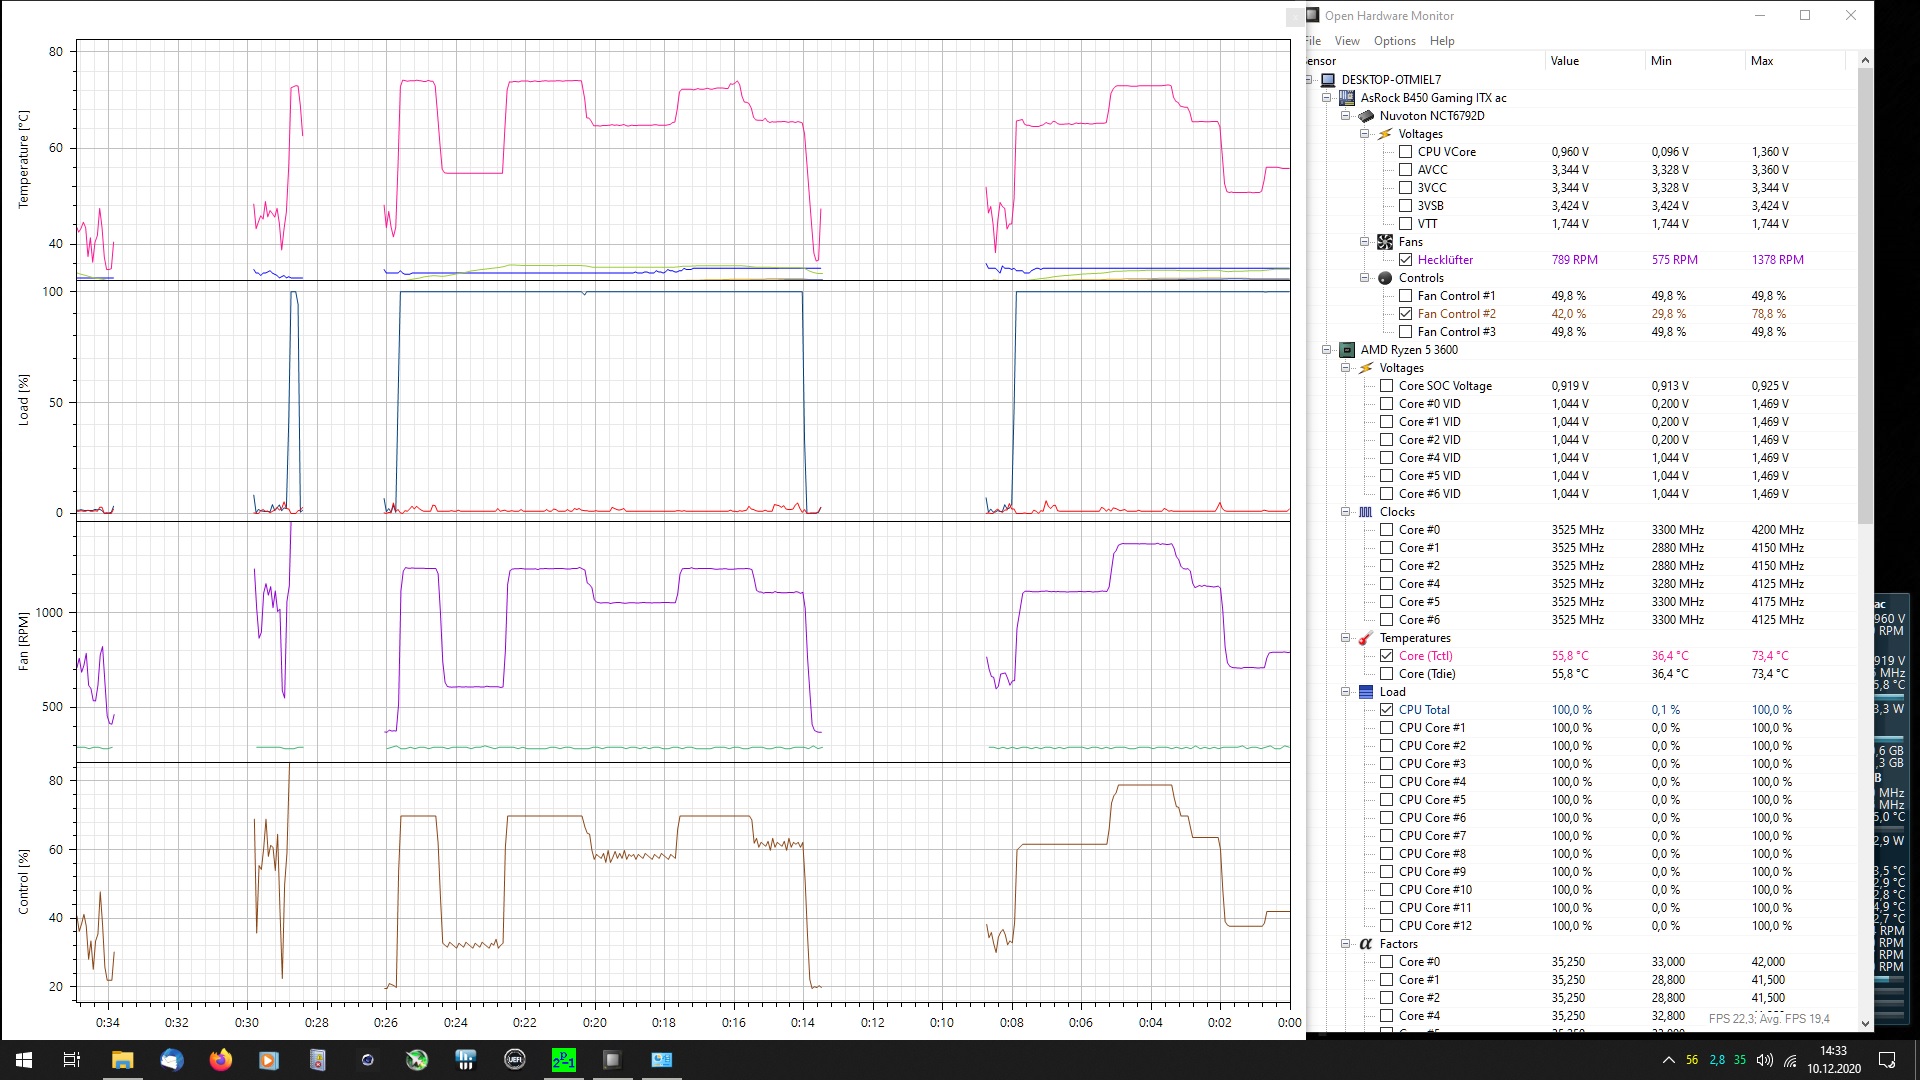
Task: Open the notification center icon
Action: 1887,1060
